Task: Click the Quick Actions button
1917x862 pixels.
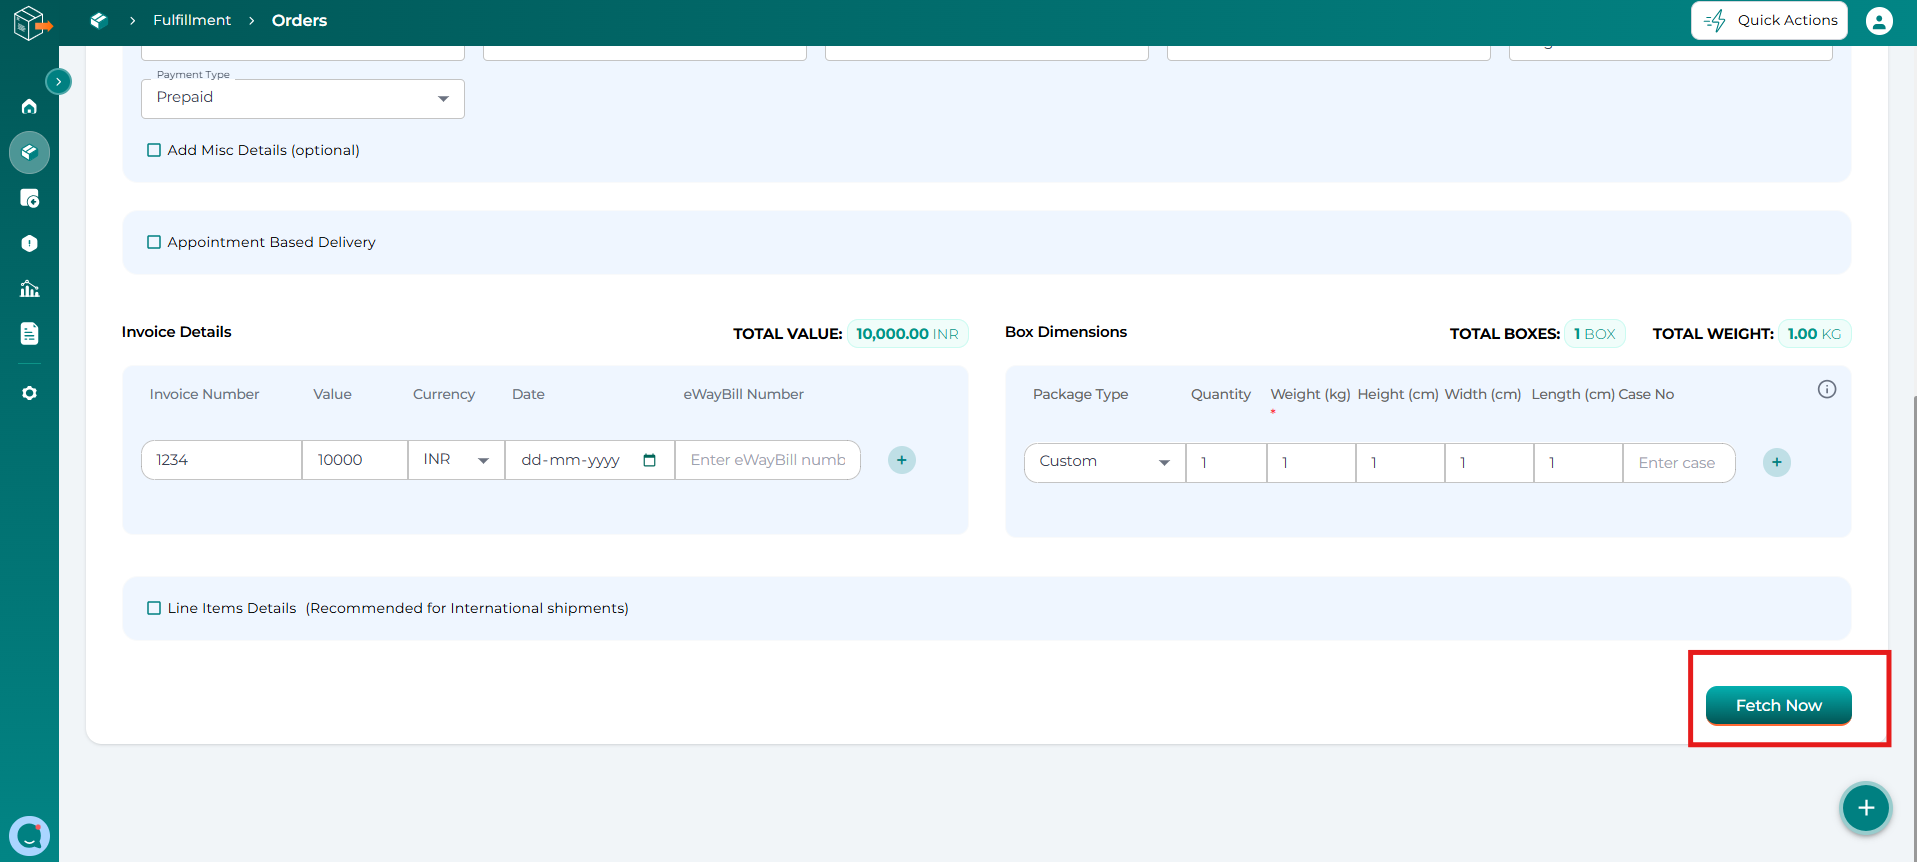Action: [x=1769, y=20]
